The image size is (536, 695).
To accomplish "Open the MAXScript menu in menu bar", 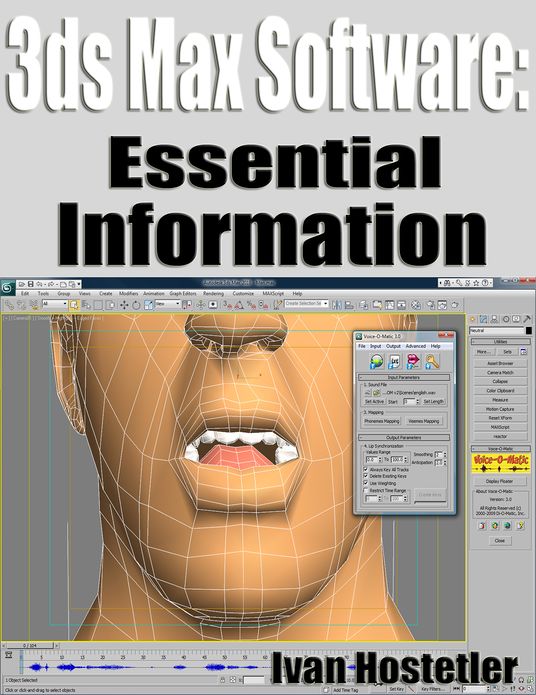I will pos(273,293).
